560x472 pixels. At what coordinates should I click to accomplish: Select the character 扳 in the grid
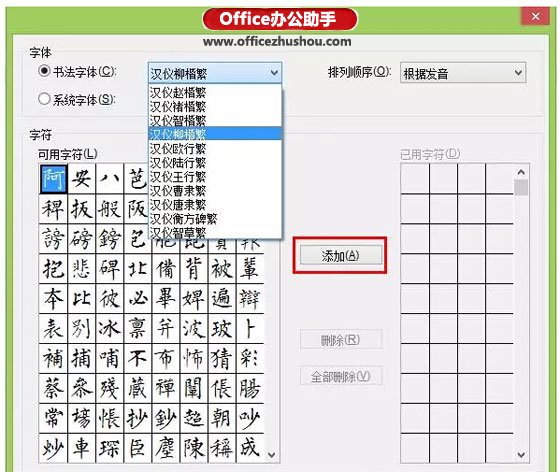(x=81, y=209)
